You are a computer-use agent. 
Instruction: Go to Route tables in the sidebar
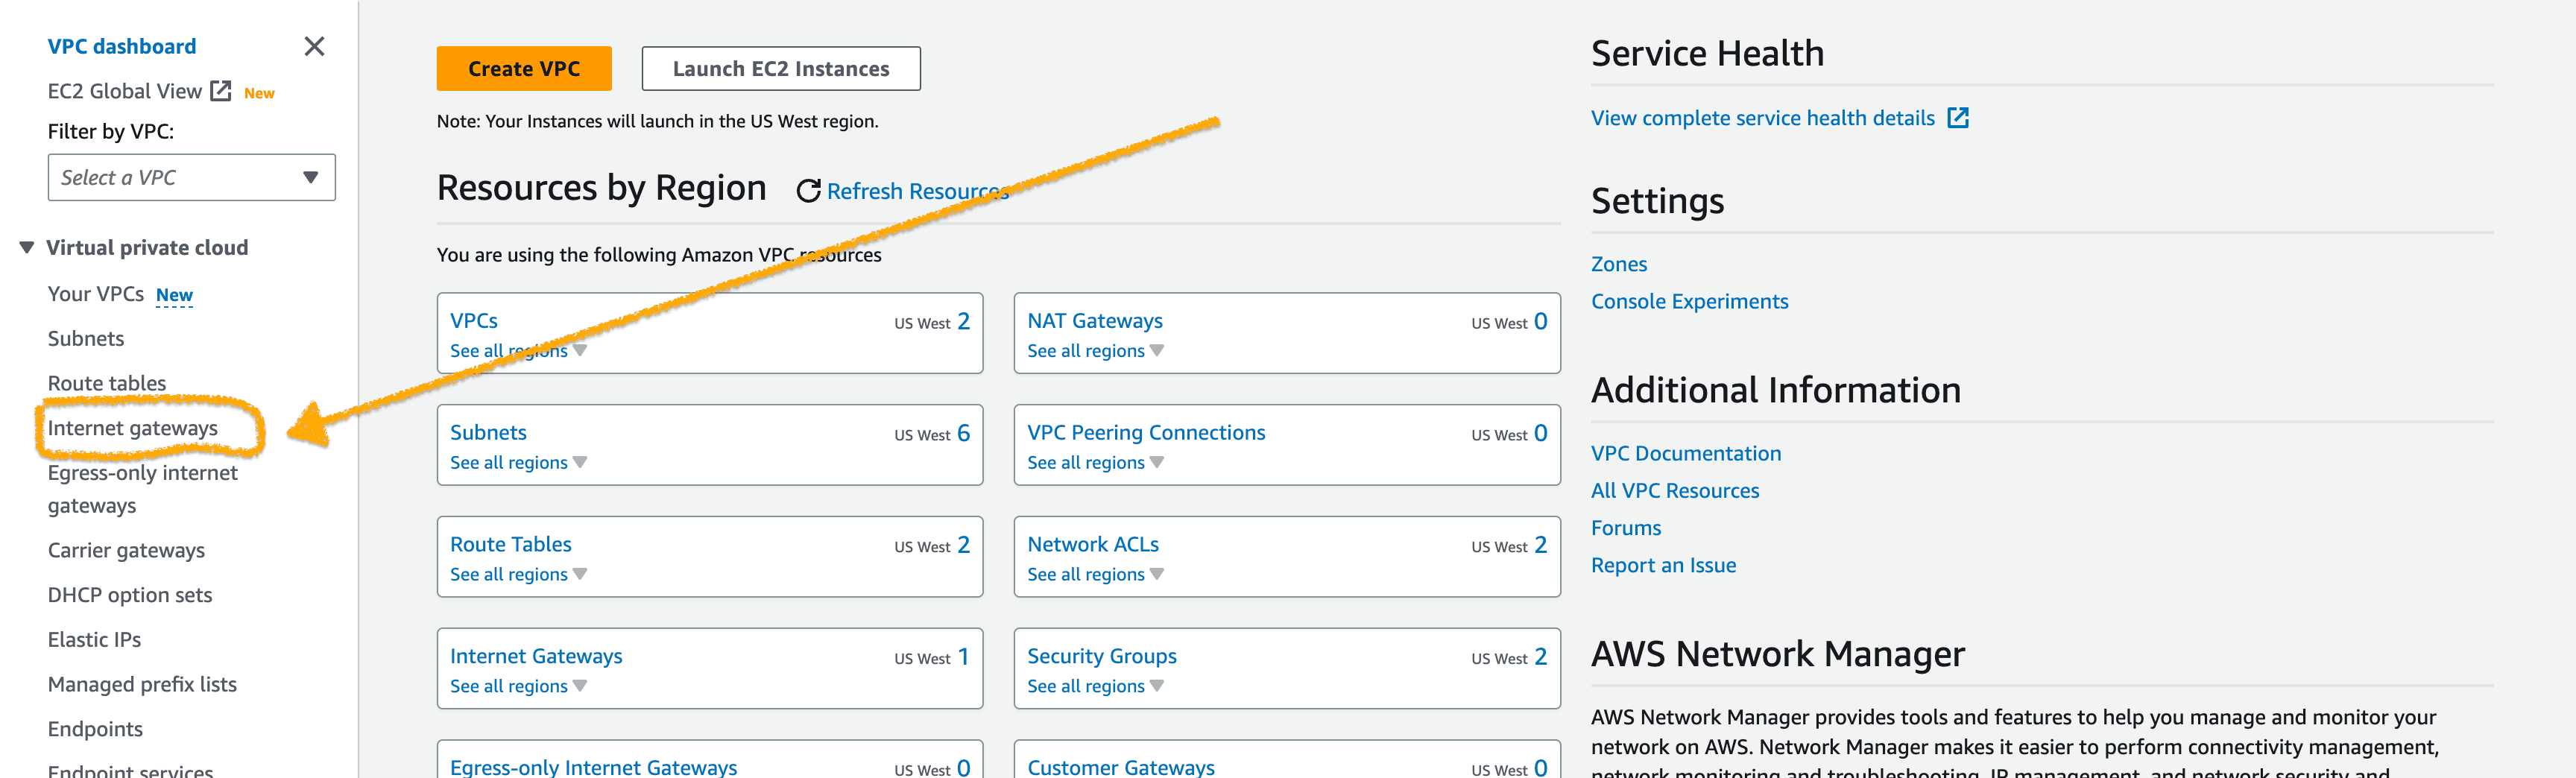click(x=107, y=383)
